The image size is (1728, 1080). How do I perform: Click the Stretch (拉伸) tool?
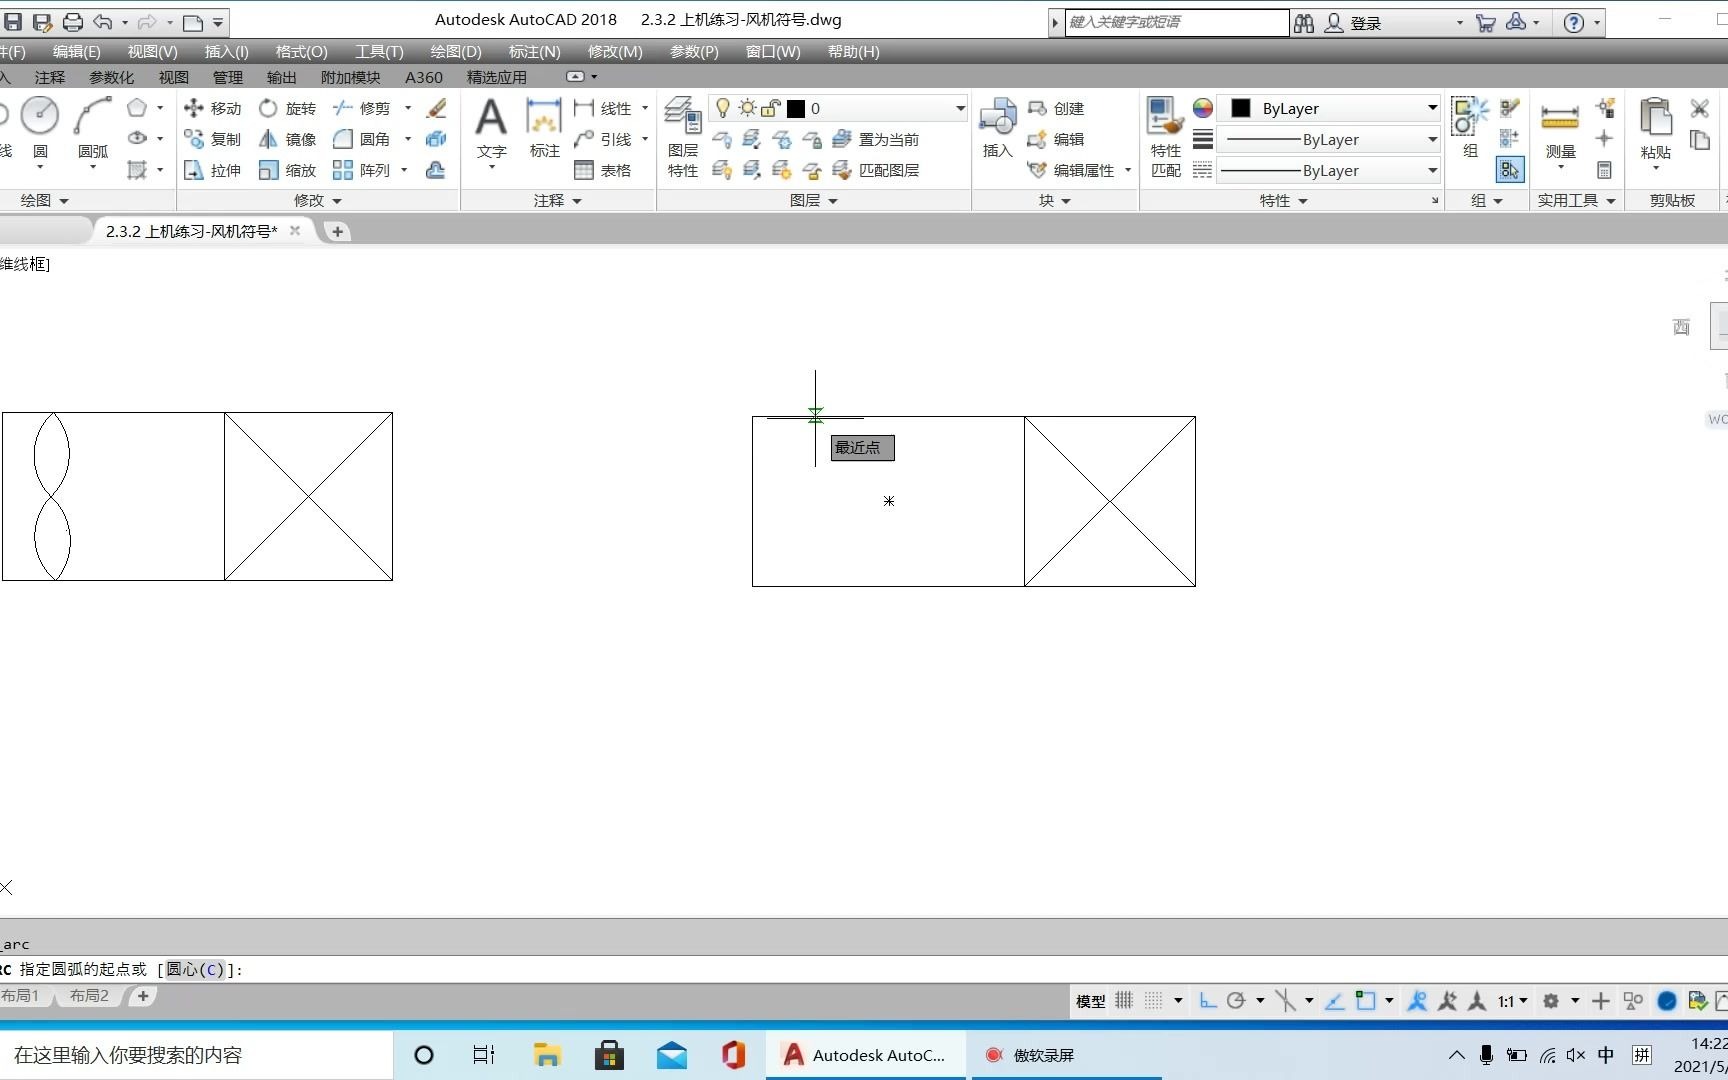tap(213, 170)
